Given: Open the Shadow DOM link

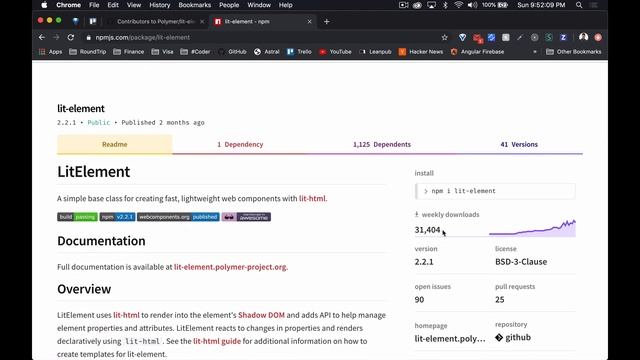Looking at the screenshot, I should (x=261, y=315).
